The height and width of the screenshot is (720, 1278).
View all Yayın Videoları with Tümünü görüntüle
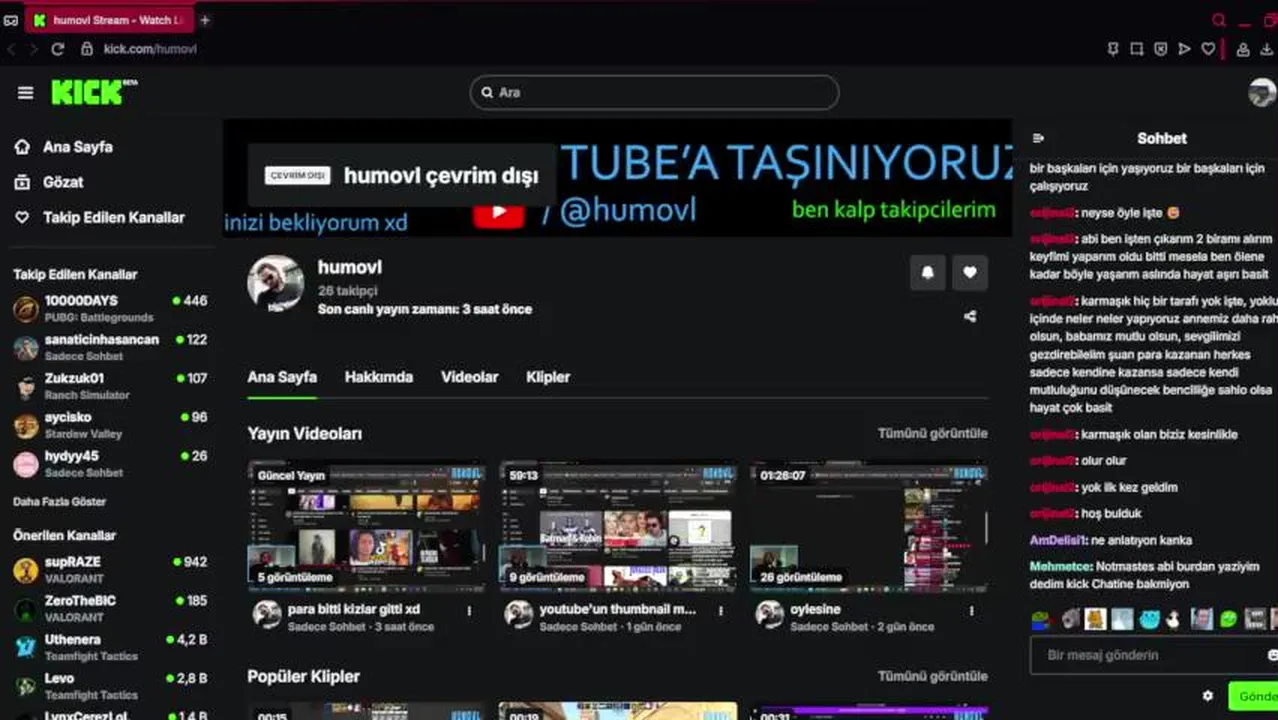(x=933, y=433)
